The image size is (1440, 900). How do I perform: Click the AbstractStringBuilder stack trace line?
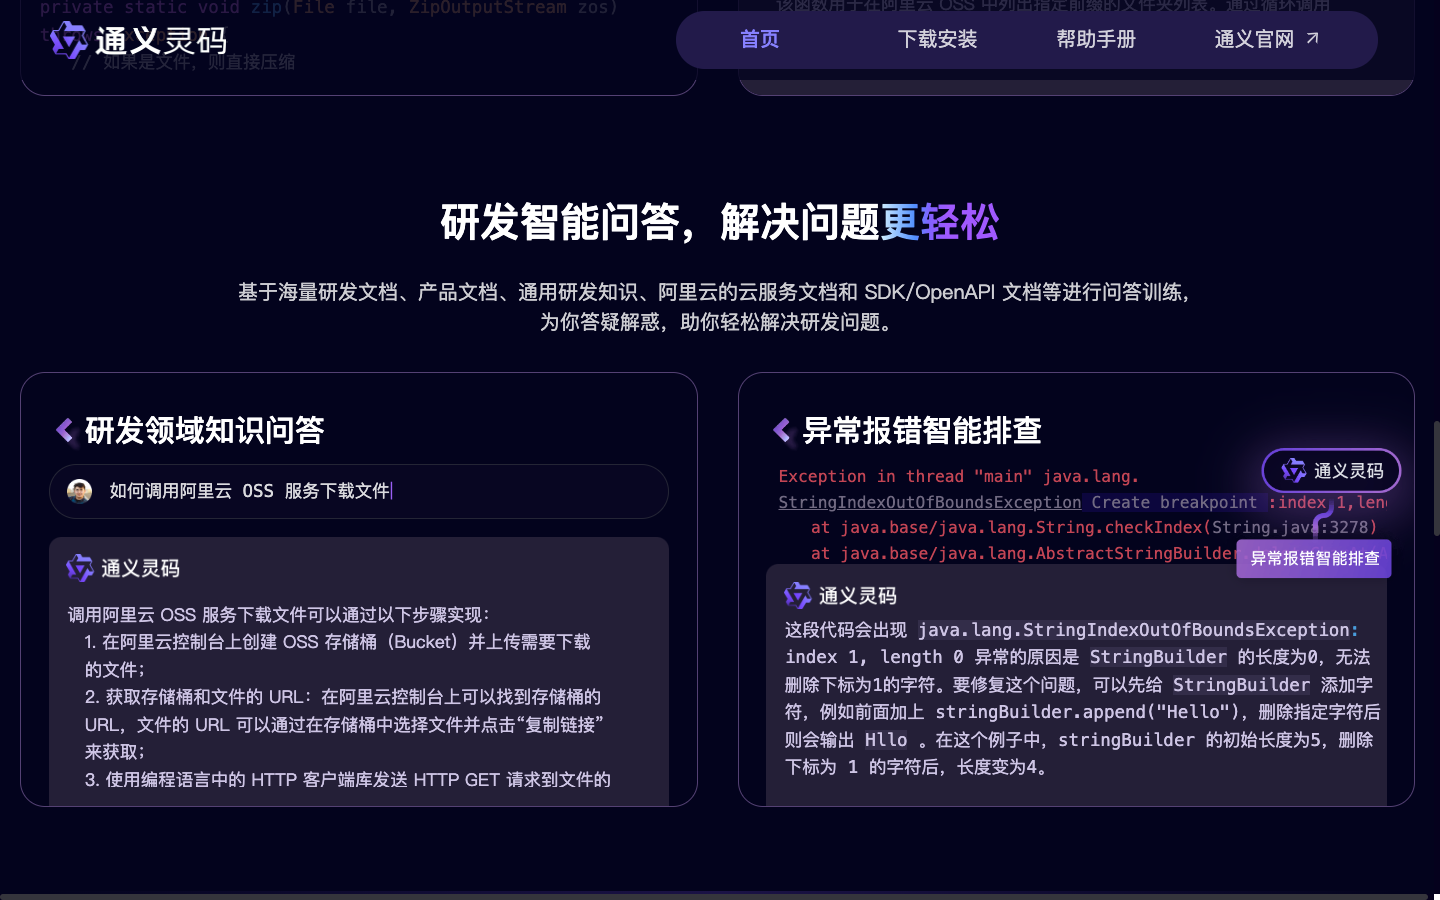[x=1024, y=553]
